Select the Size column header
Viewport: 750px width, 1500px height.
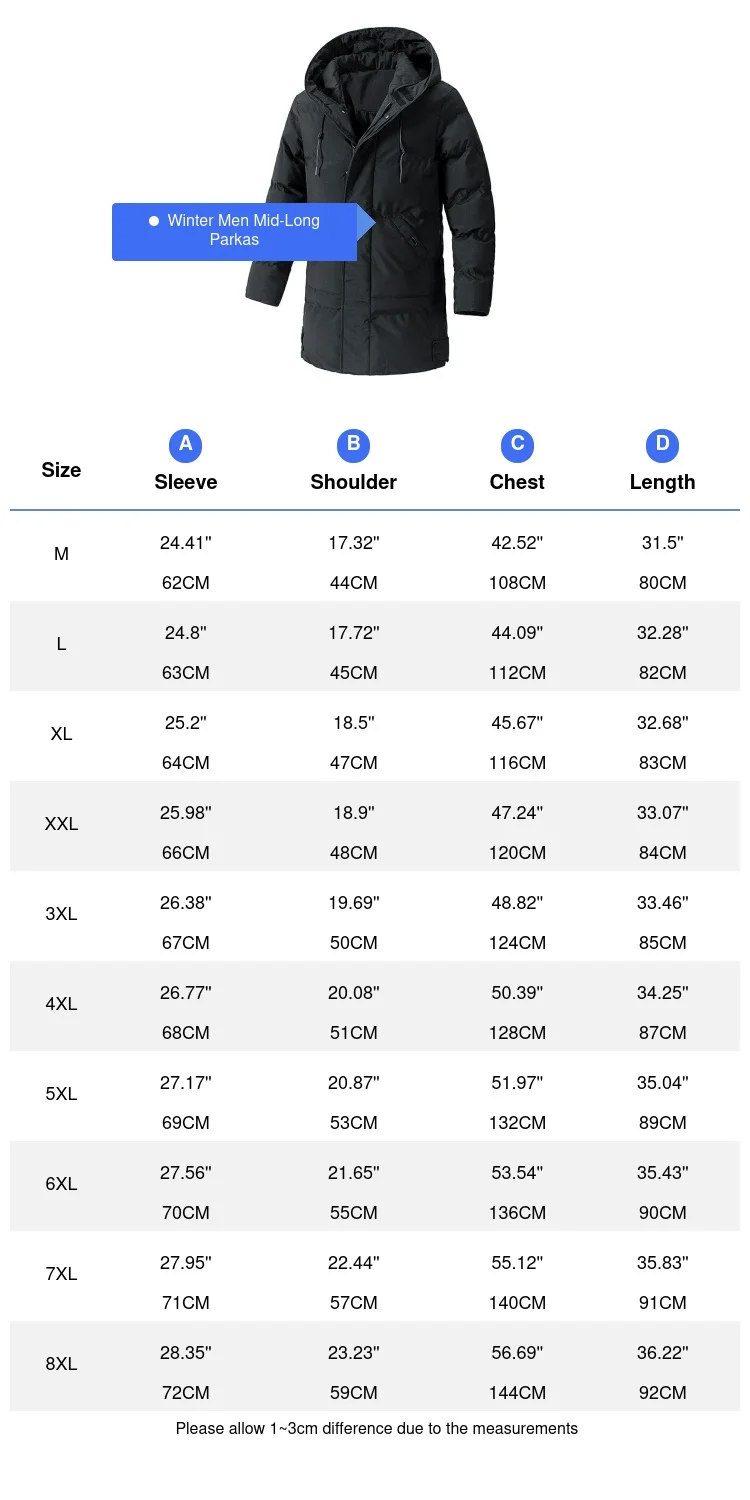[61, 470]
